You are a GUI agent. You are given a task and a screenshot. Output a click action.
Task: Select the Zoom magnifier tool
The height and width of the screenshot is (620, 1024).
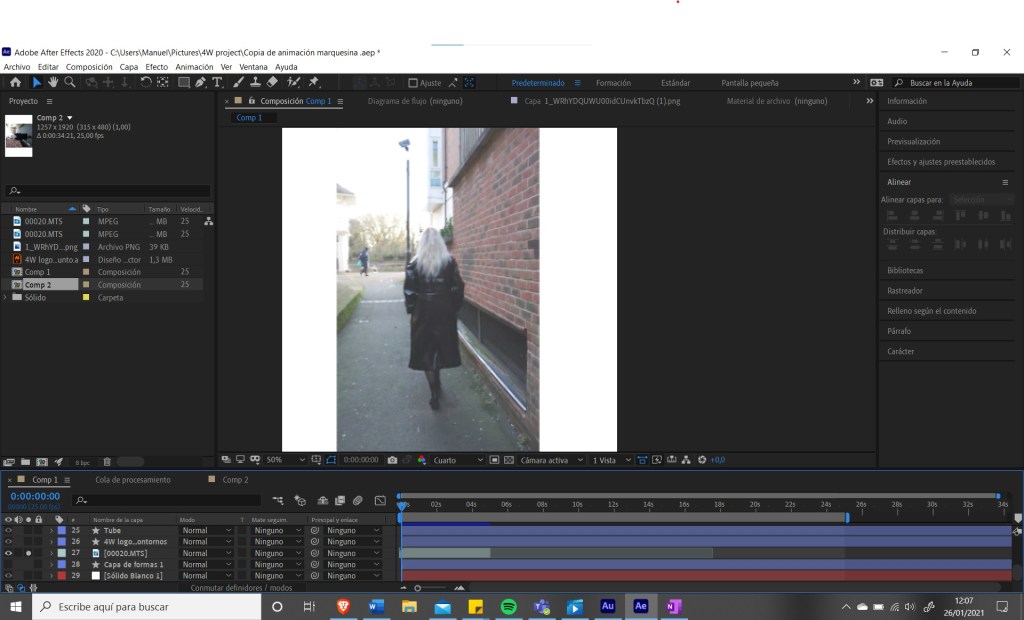[x=69, y=82]
